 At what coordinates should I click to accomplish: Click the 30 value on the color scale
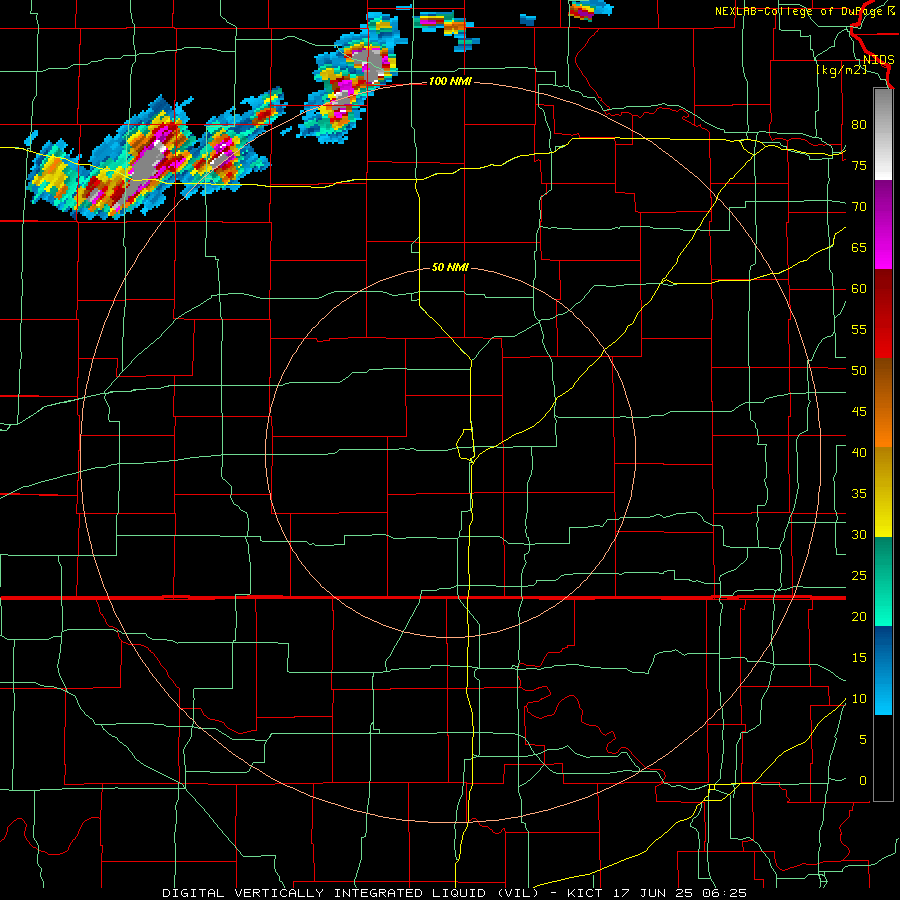point(859,534)
